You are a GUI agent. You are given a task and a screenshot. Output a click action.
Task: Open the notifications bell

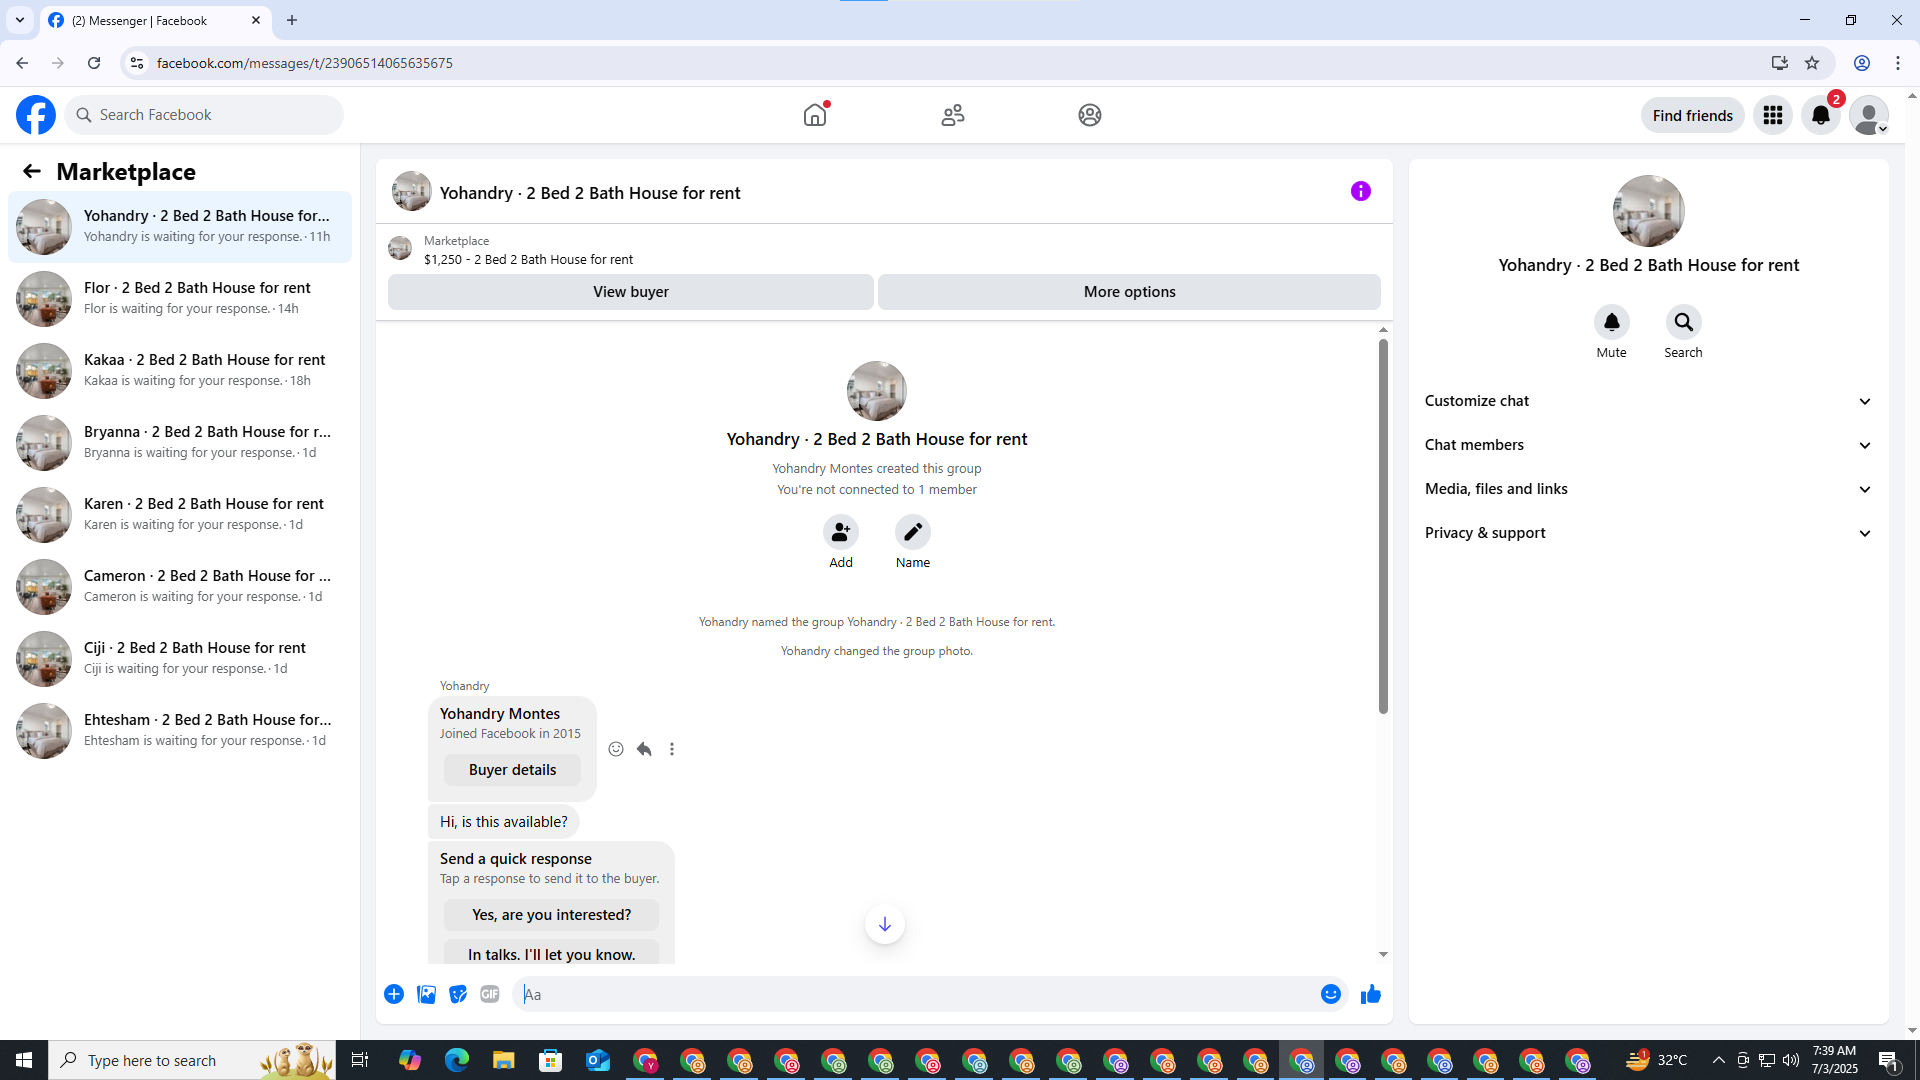1820,115
